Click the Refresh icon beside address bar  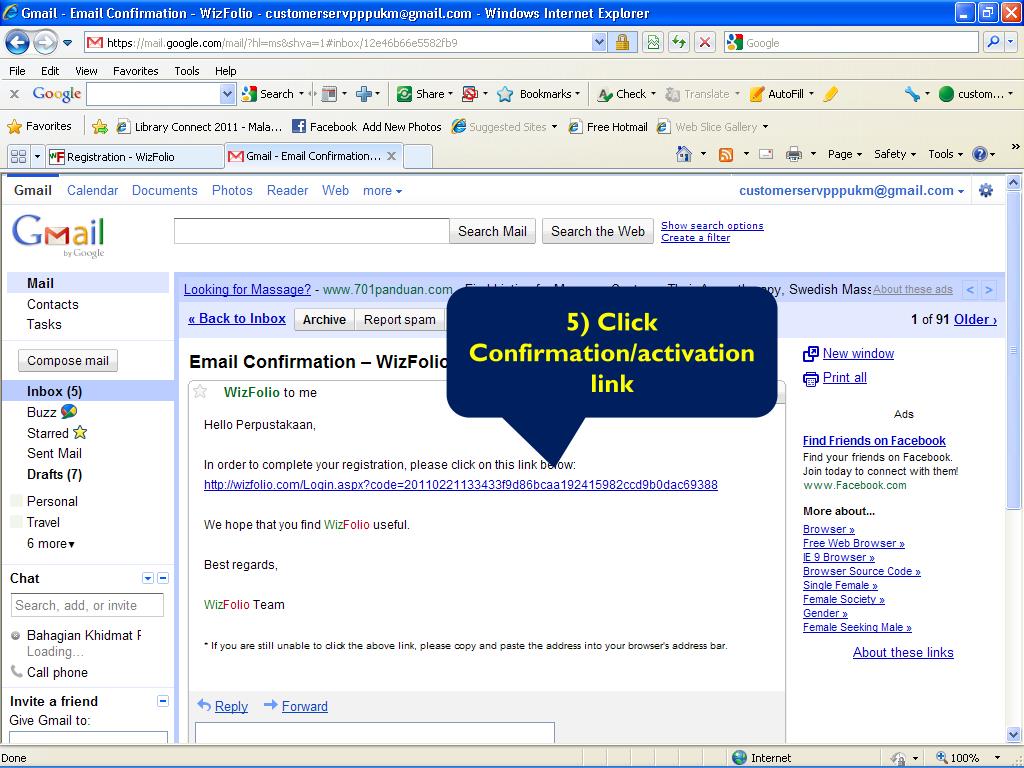[679, 42]
